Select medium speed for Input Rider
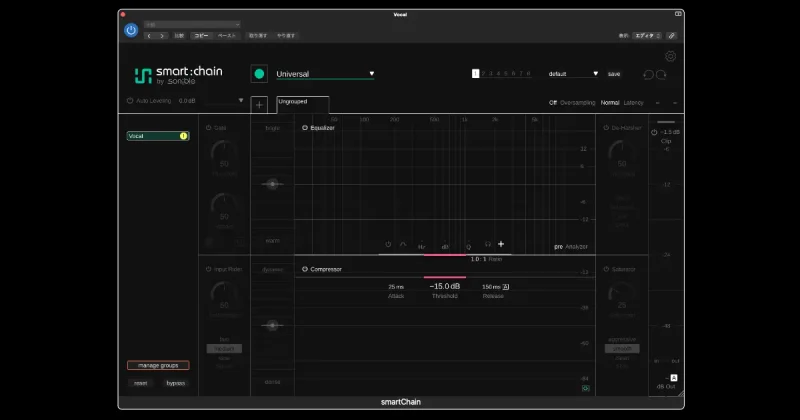Screen dimensions: 800x420 [x=224, y=349]
